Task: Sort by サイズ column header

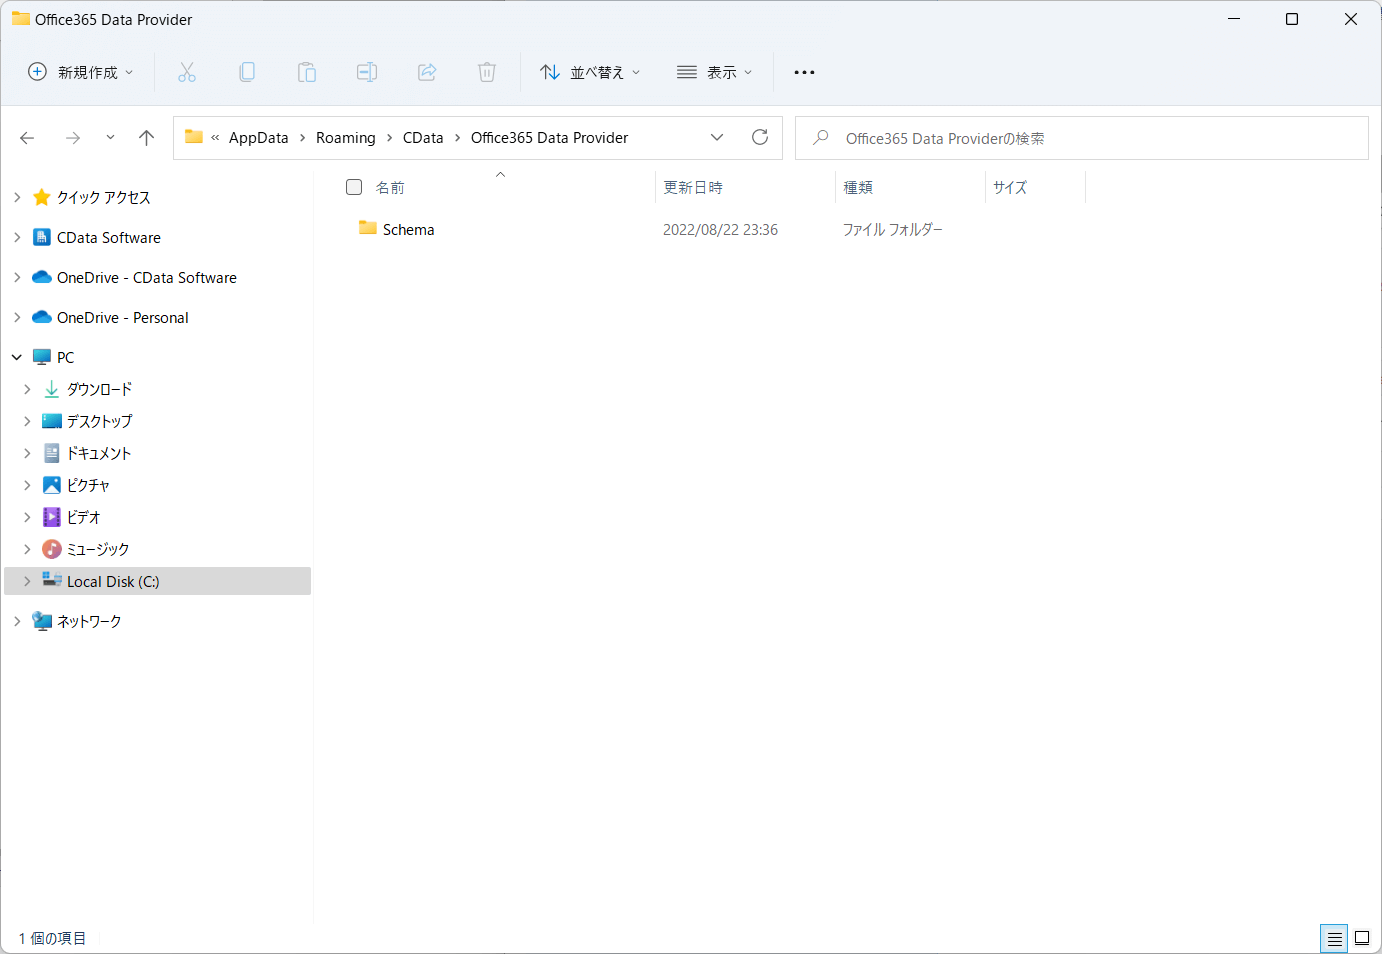Action: coord(1010,187)
